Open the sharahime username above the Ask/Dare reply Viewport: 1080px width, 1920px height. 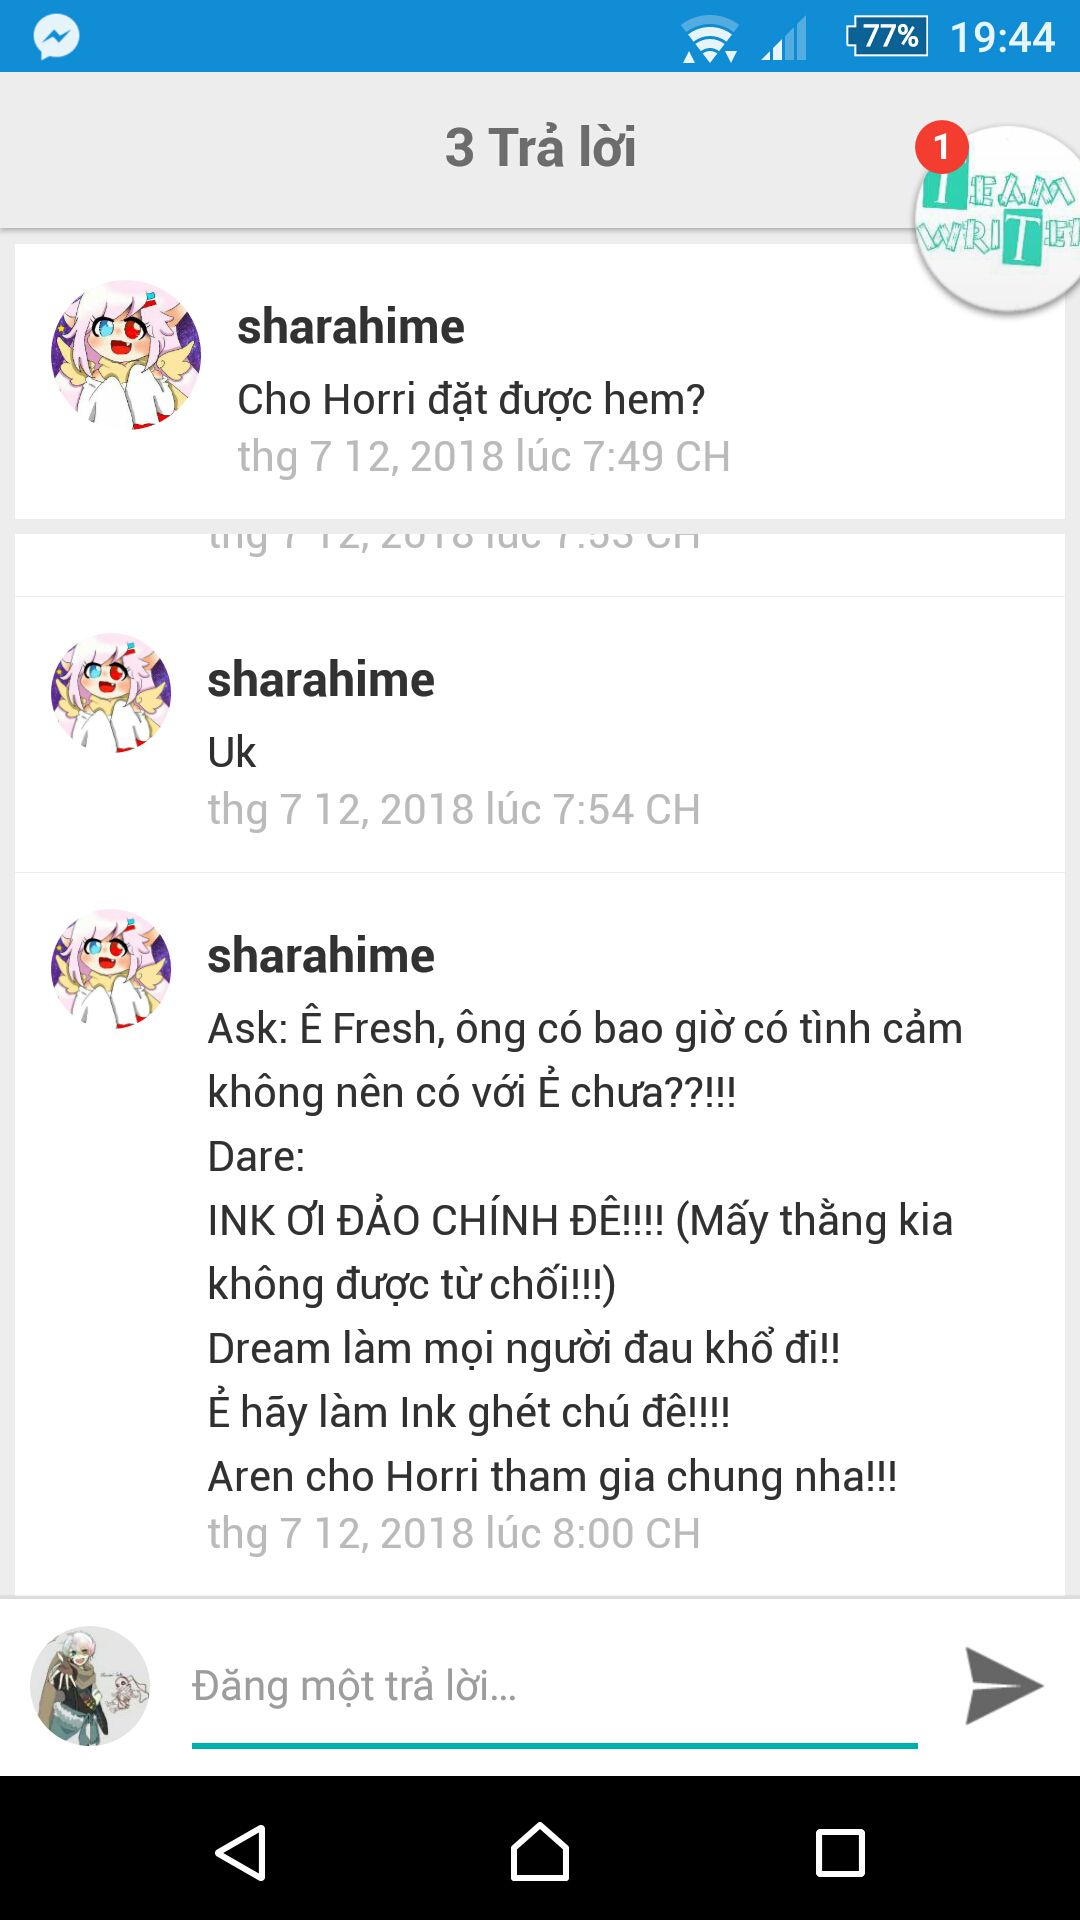coord(321,956)
